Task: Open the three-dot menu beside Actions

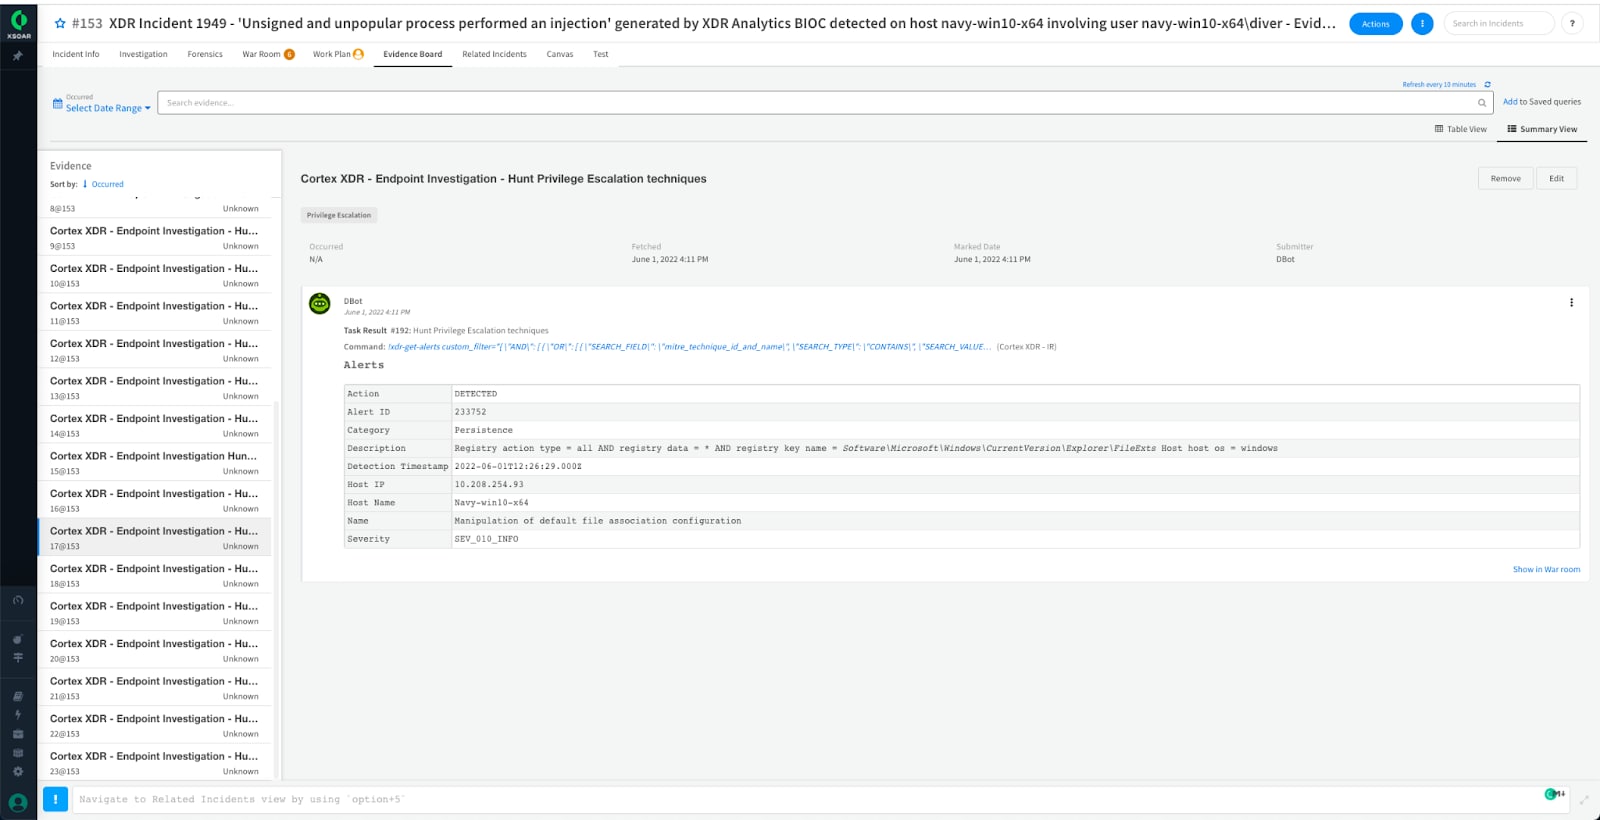Action: [x=1422, y=23]
